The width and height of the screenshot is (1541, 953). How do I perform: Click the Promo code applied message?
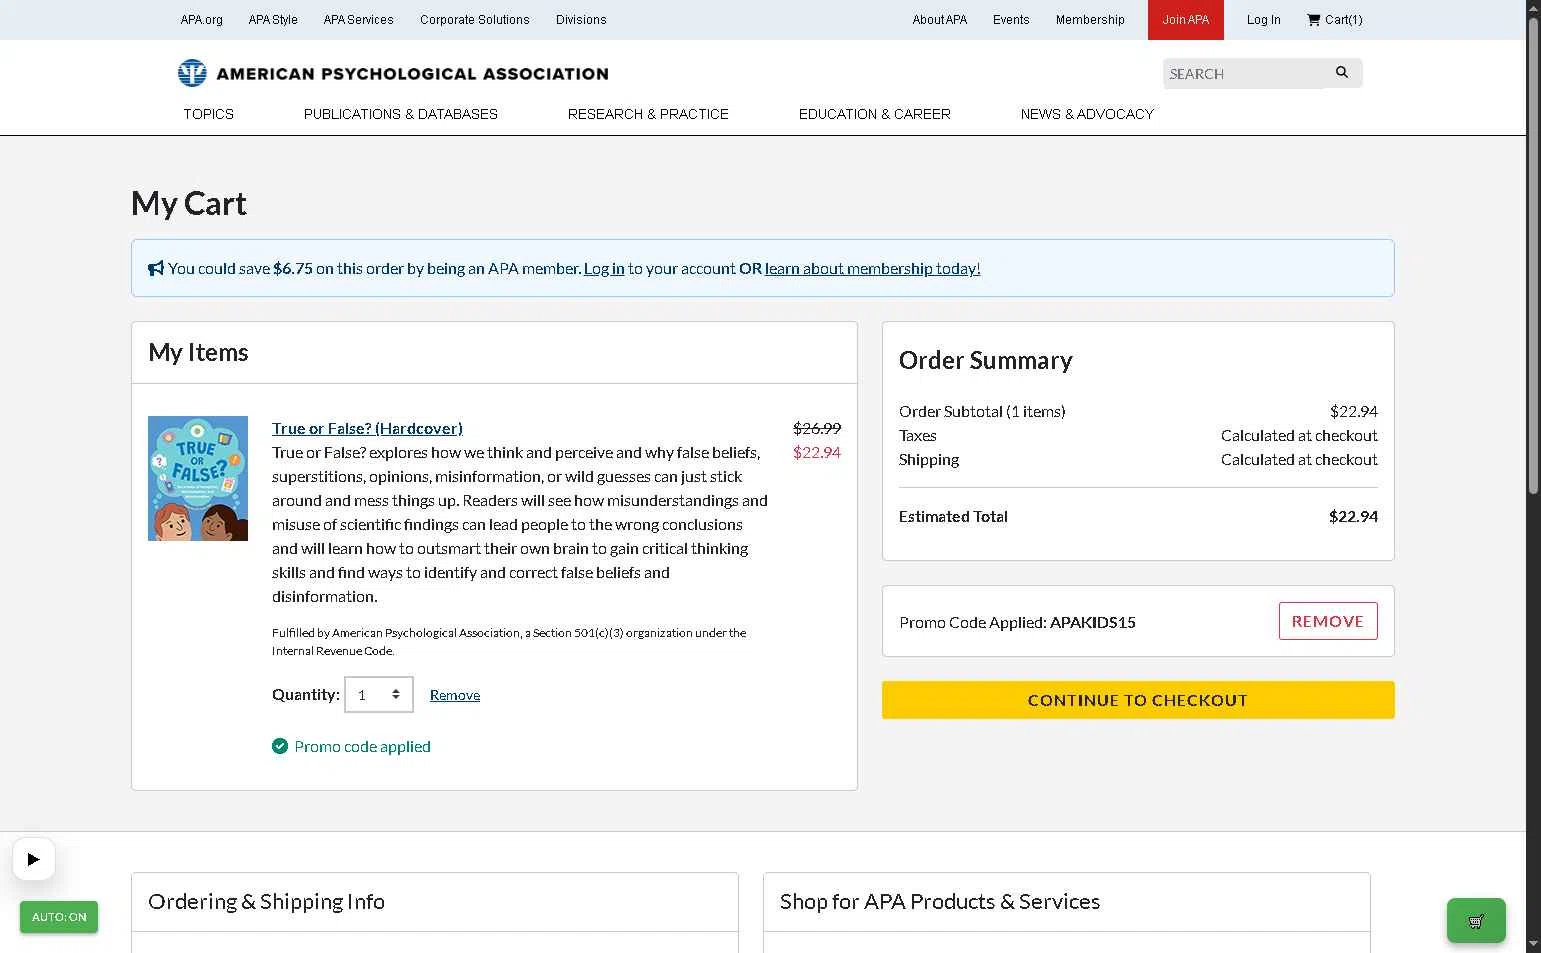(362, 746)
